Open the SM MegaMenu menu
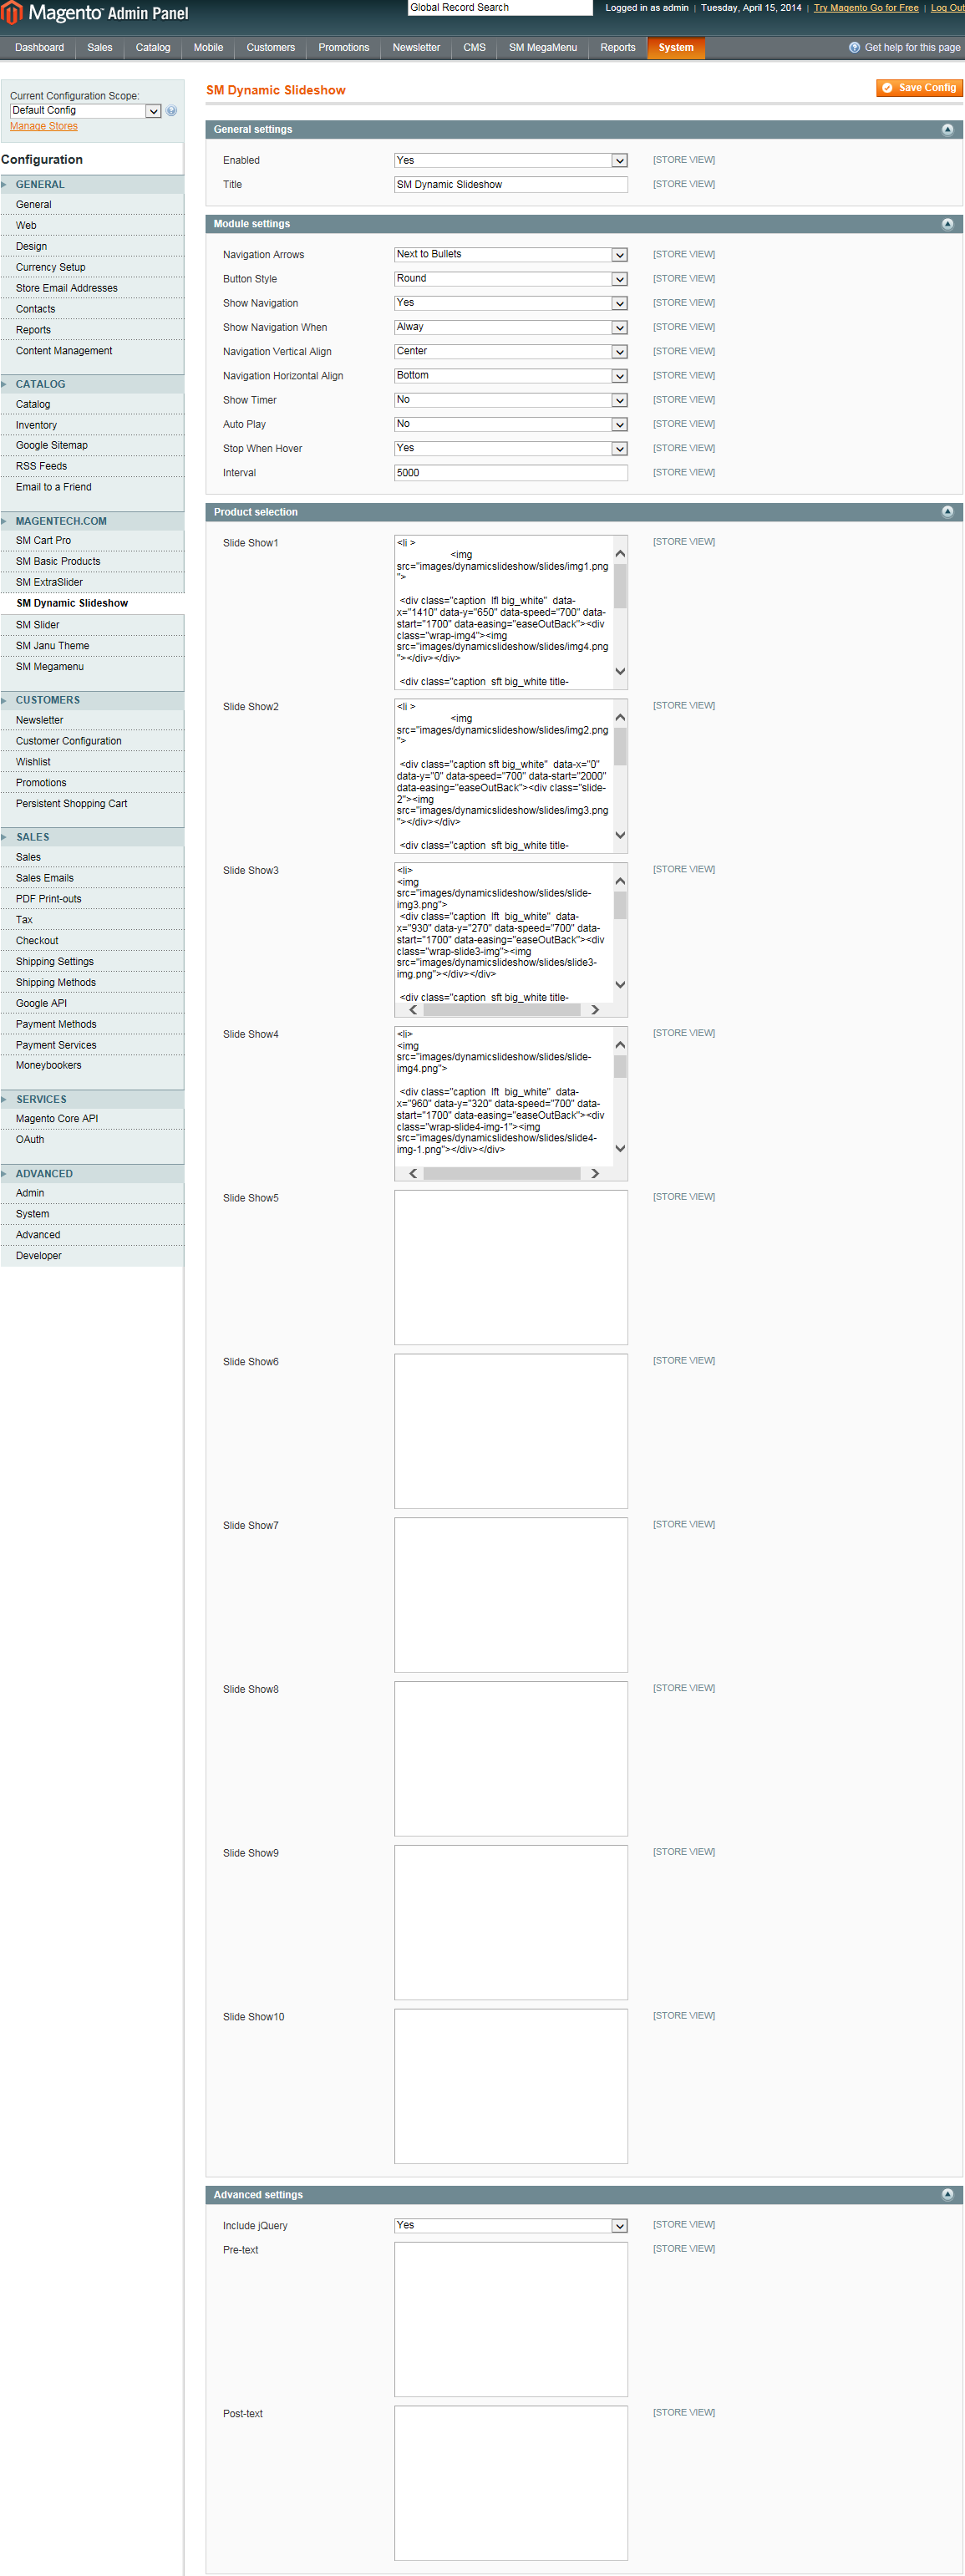This screenshot has width=965, height=2576. [x=543, y=47]
